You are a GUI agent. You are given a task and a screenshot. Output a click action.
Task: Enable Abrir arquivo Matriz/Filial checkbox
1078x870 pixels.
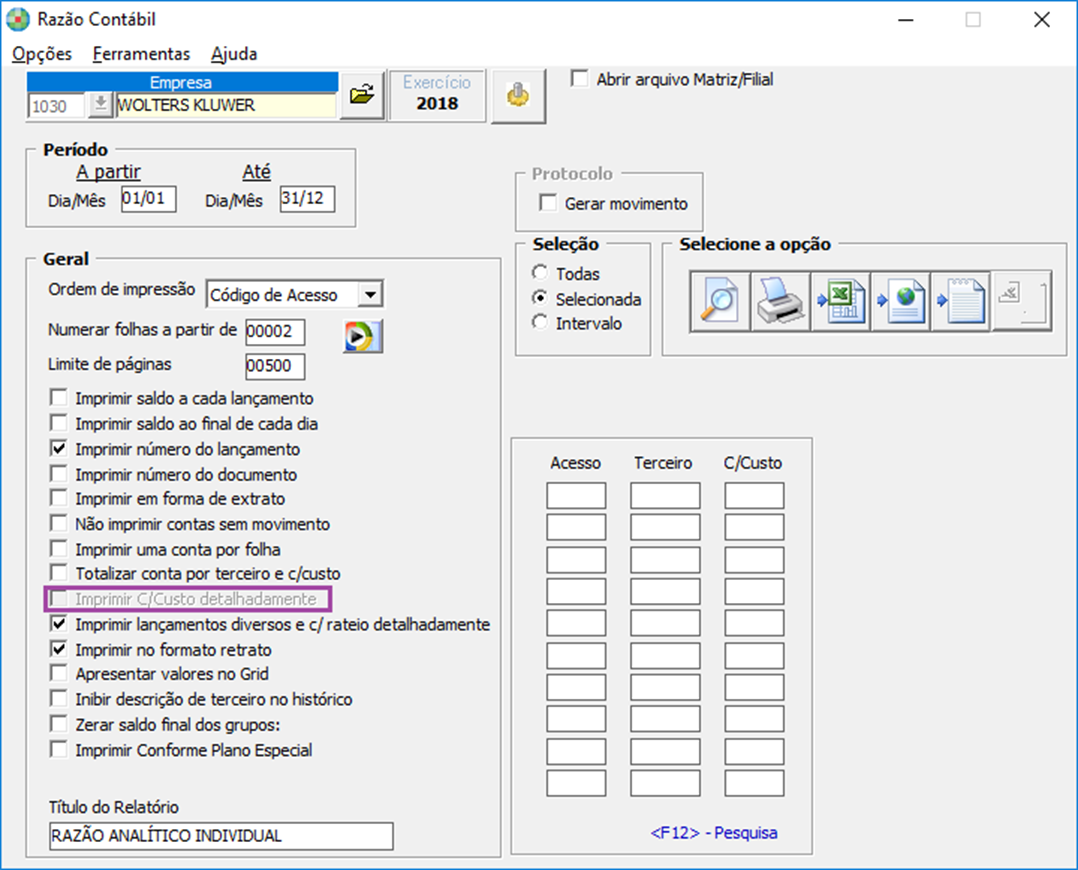pos(580,78)
